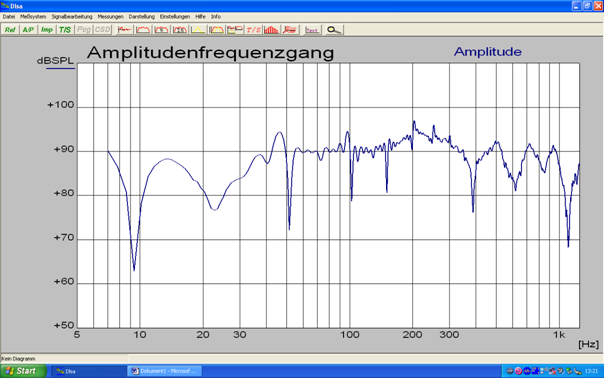Click the red T/S toolbar icon
Image resolution: width=605 pixels, height=379 pixels.
253,30
